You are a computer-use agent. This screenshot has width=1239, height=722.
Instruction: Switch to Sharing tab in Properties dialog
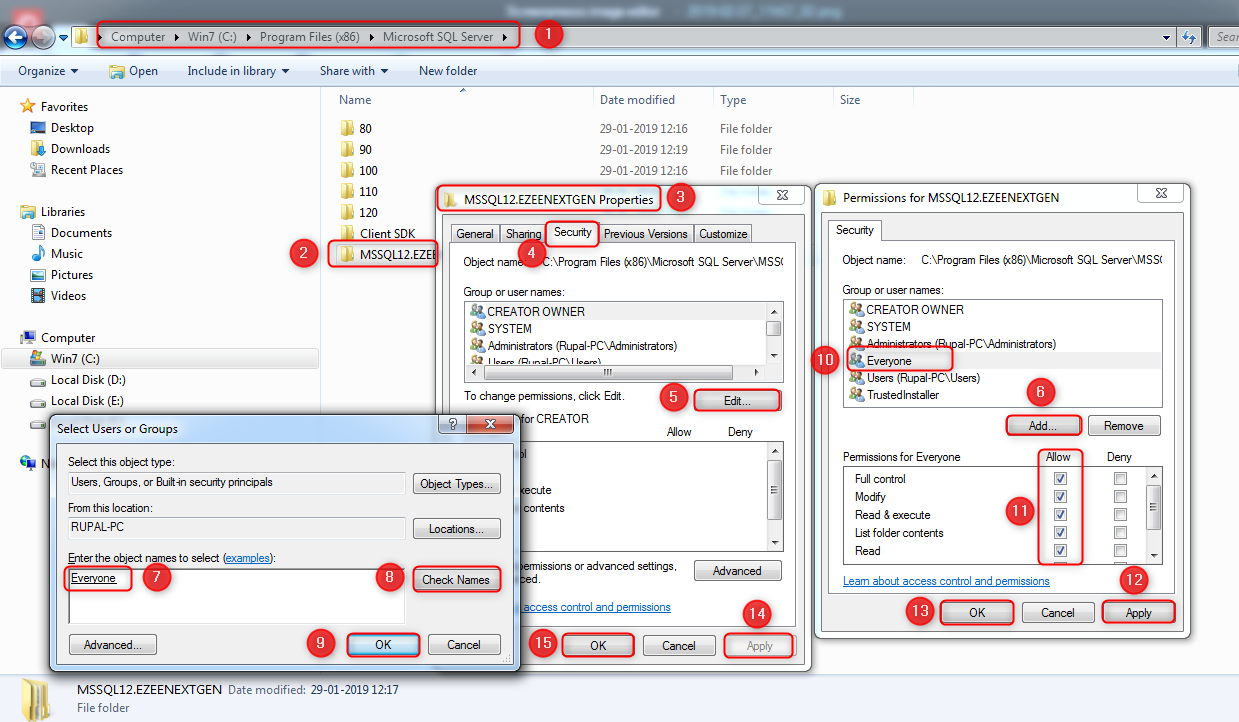click(523, 234)
